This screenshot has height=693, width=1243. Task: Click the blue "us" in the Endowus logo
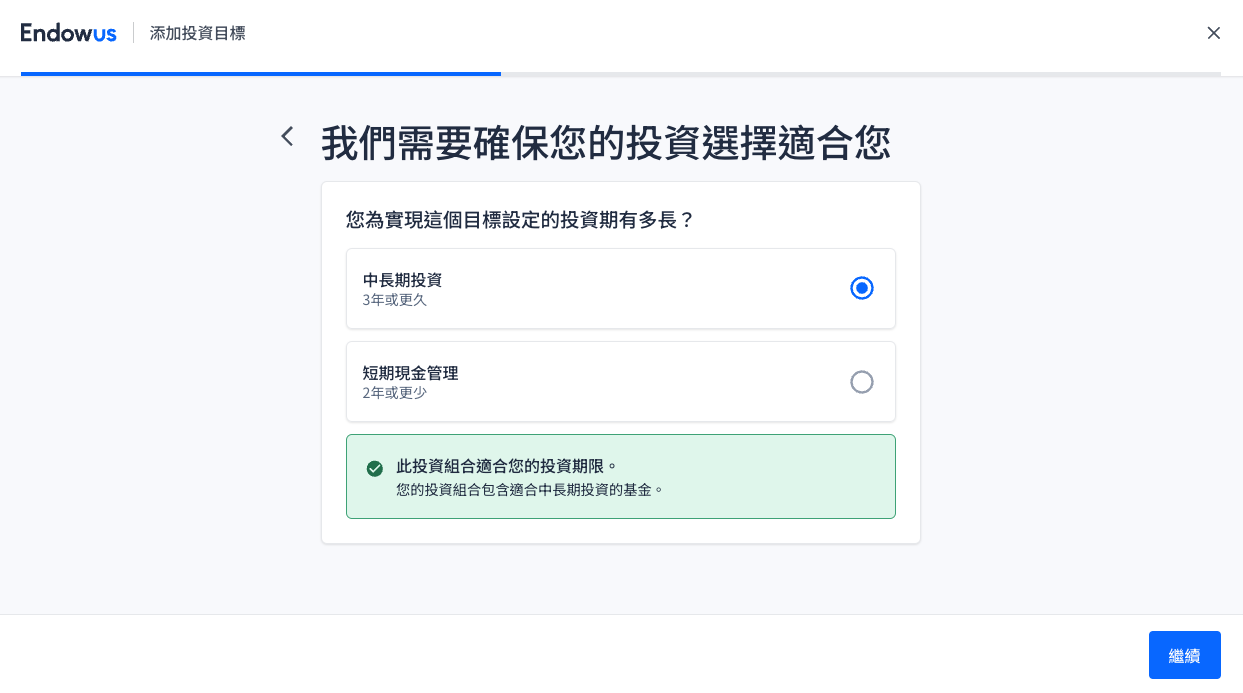tap(104, 33)
